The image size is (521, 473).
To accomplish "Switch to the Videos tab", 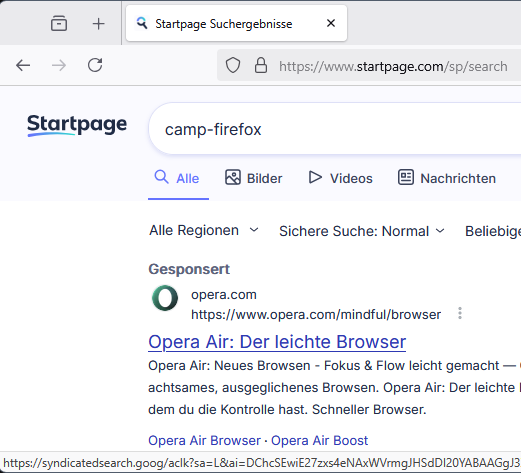I will click(x=340, y=178).
